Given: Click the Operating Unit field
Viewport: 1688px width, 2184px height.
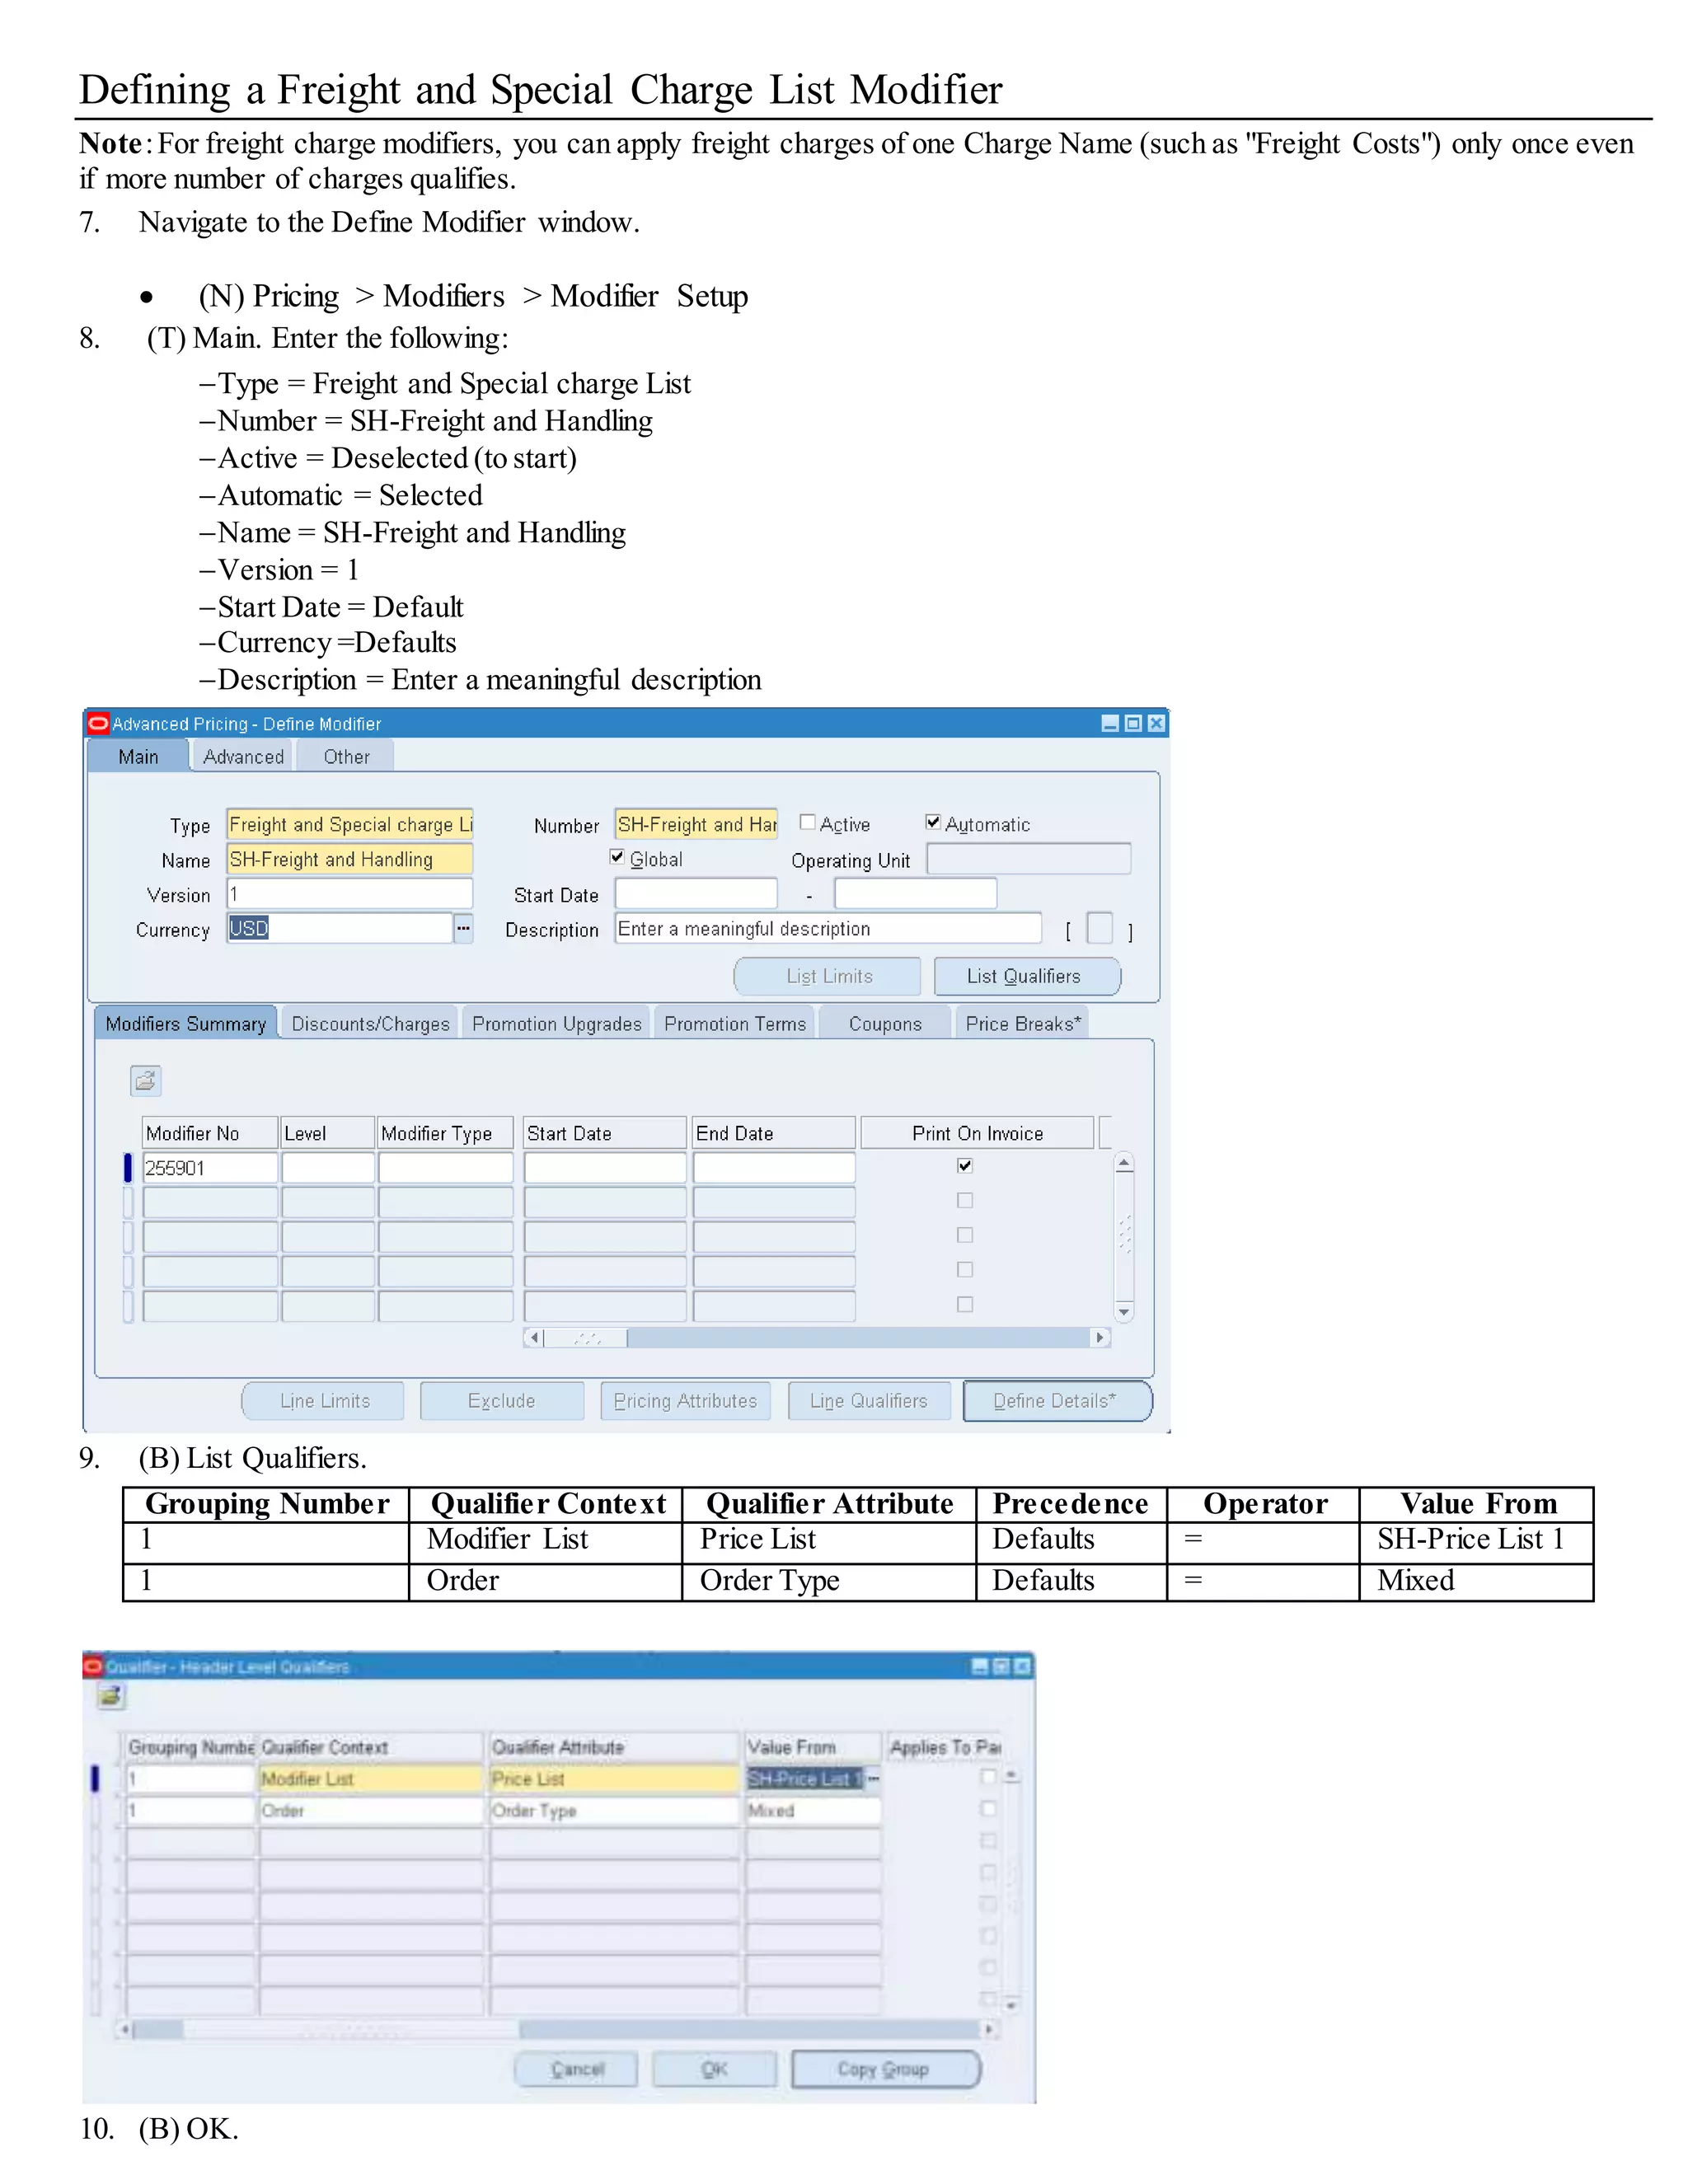Looking at the screenshot, I should 1028,859.
